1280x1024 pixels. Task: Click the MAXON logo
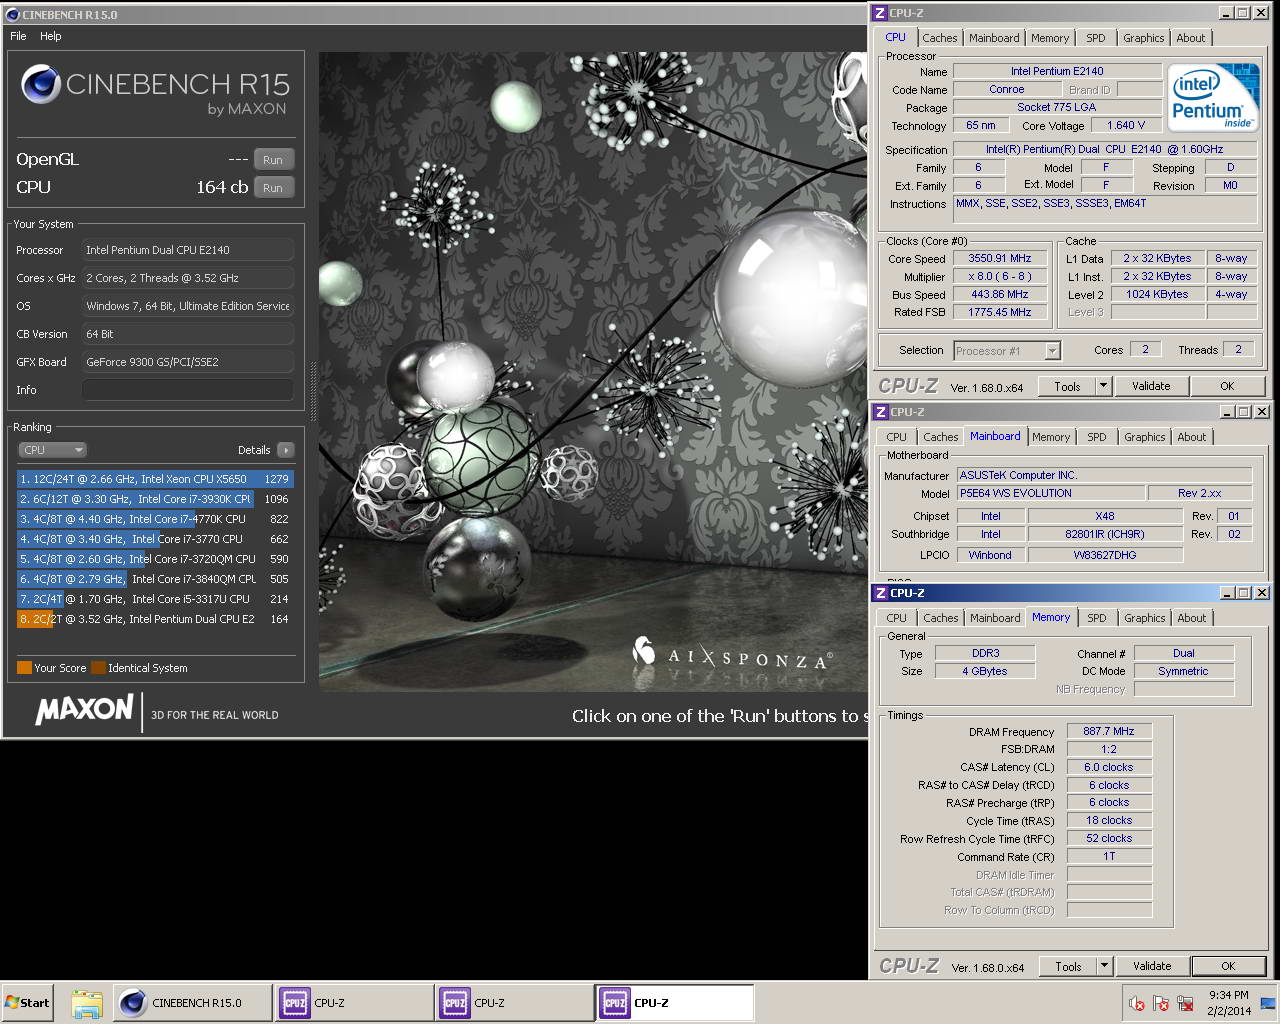85,710
